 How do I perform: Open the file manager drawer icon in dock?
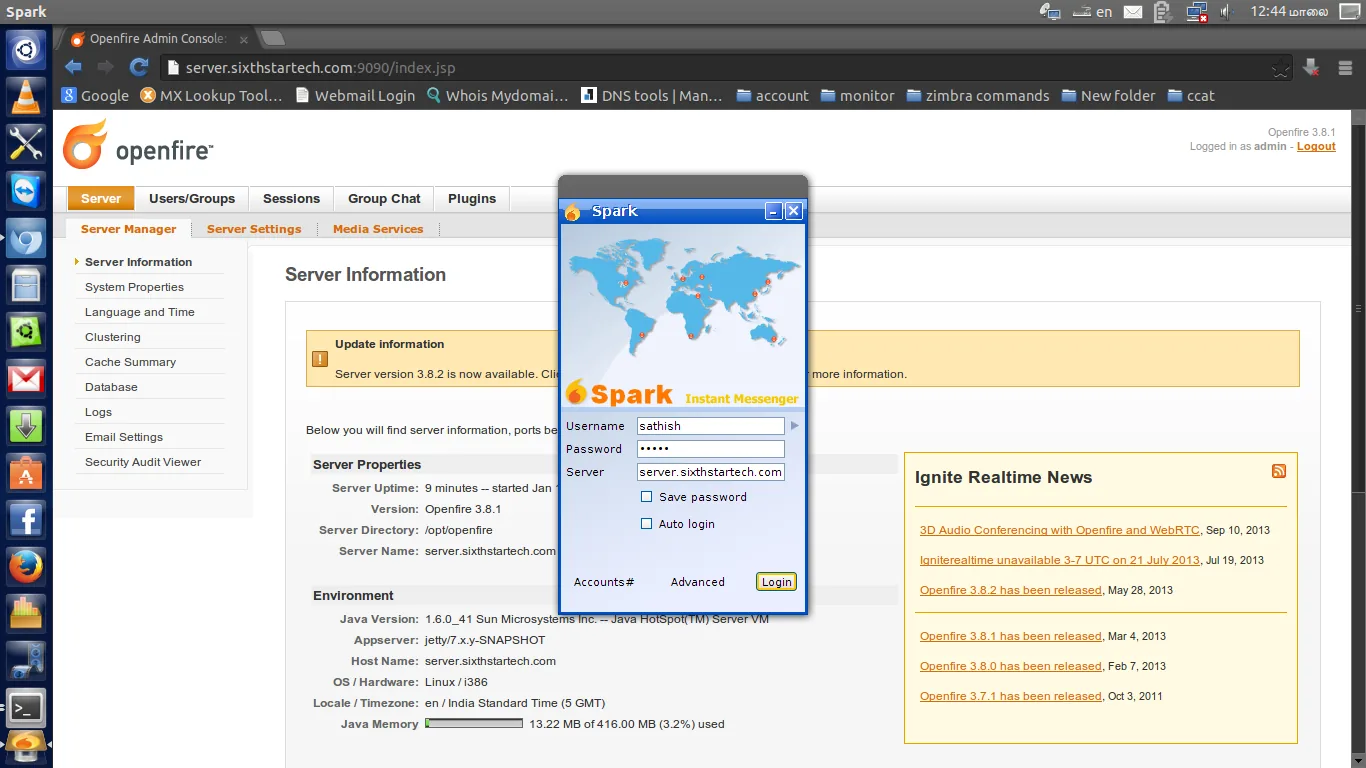pyautogui.click(x=26, y=285)
